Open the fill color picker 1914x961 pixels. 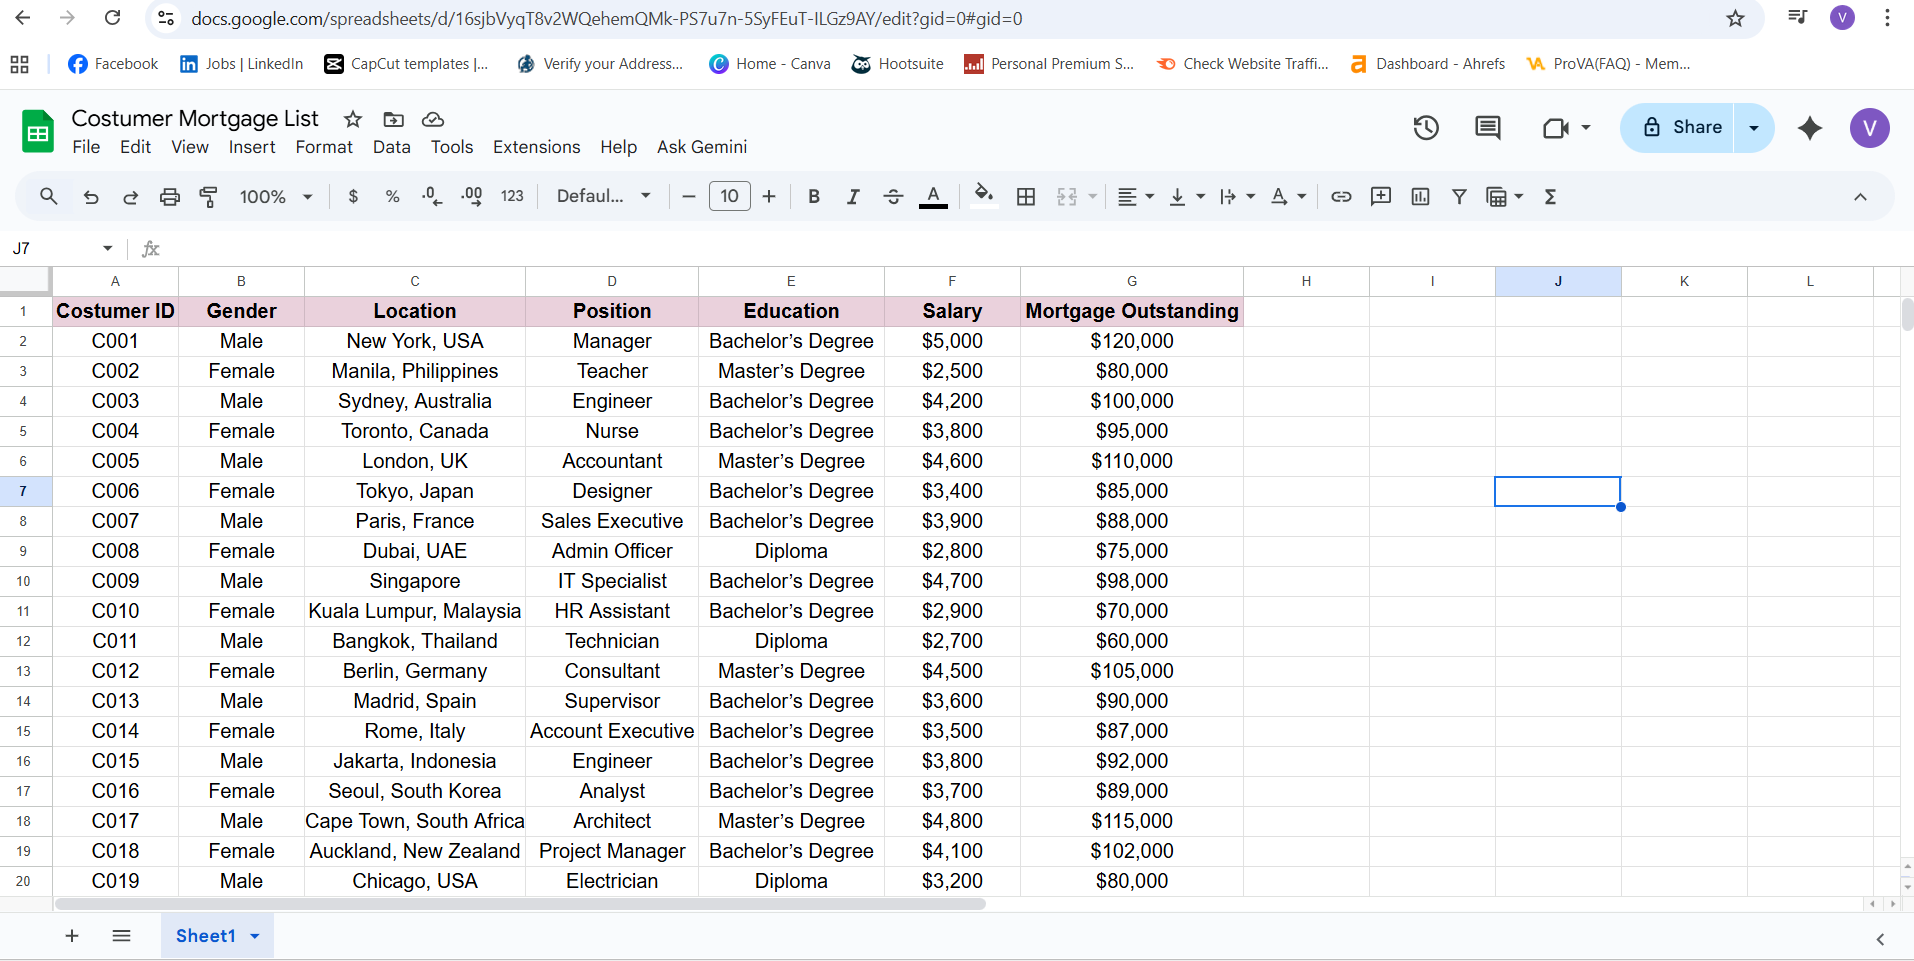point(984,197)
